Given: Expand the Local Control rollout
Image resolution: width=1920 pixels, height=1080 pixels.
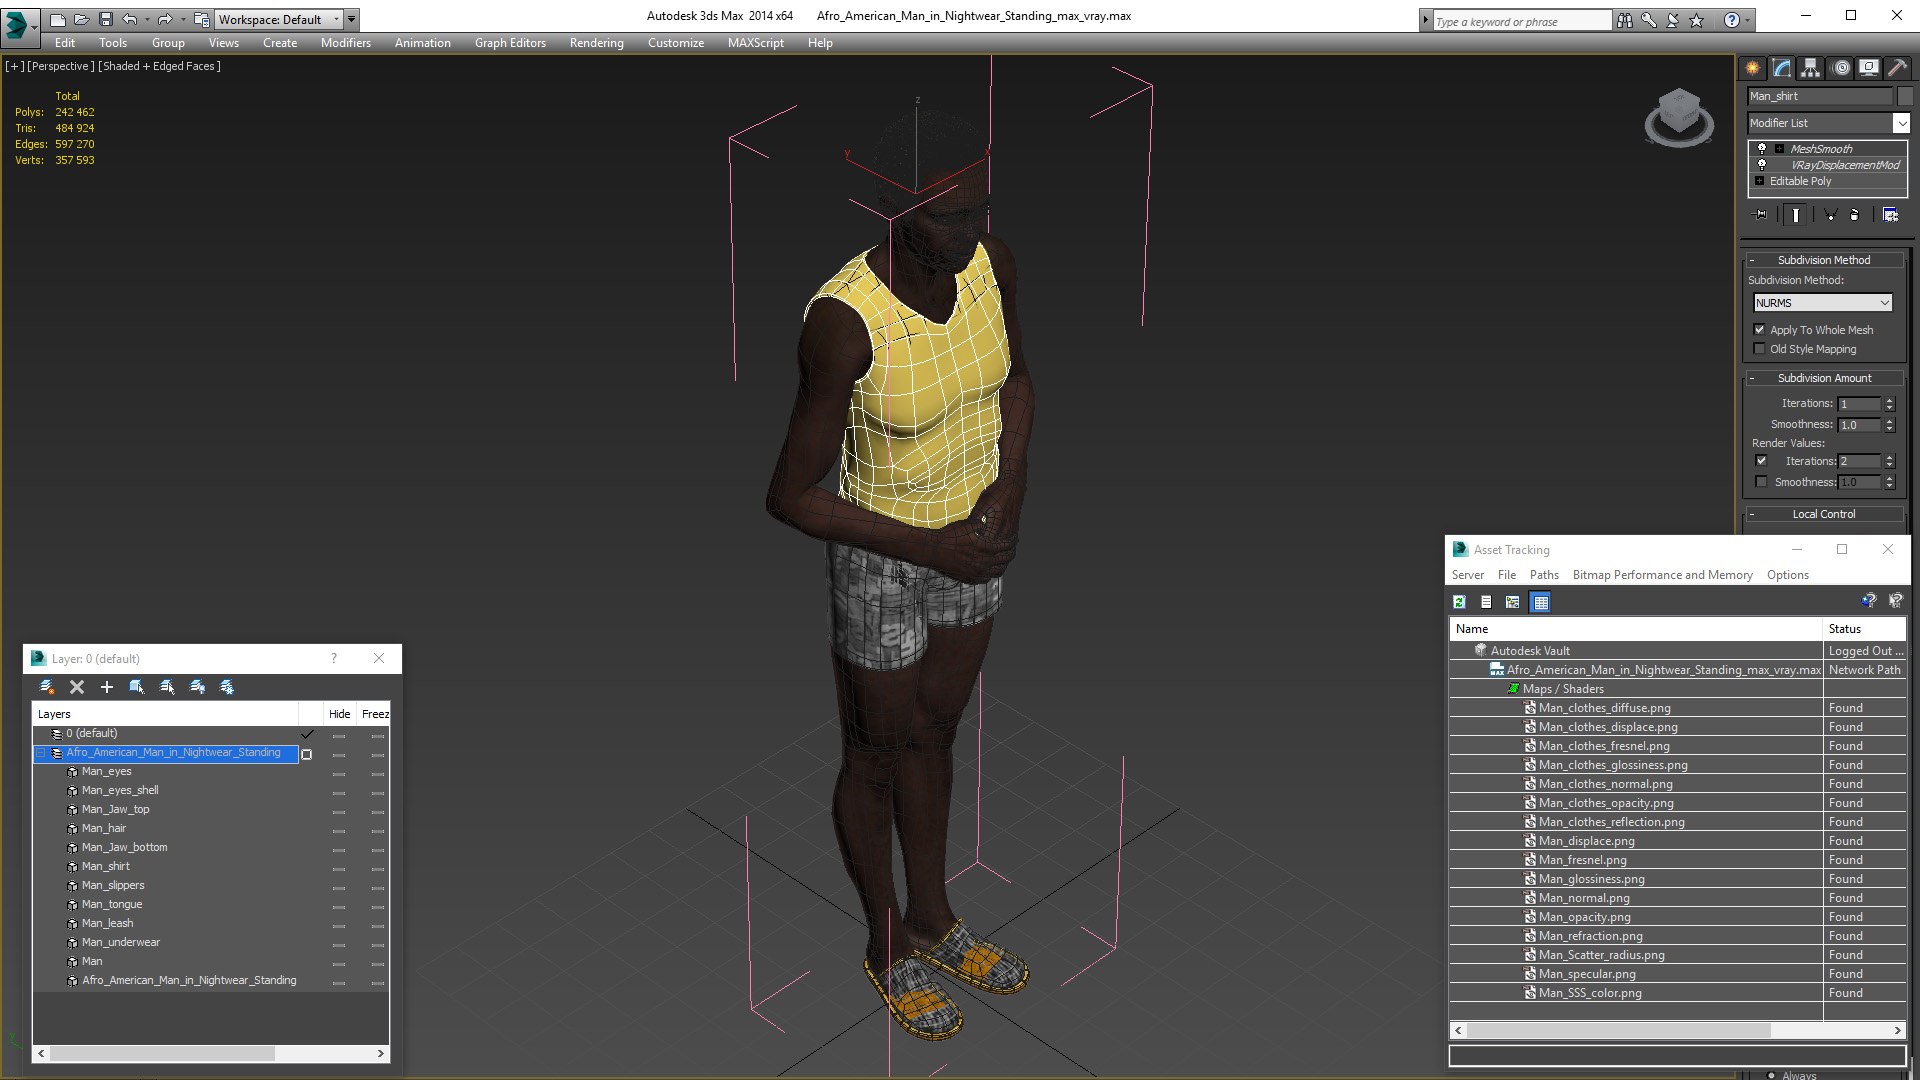Looking at the screenshot, I should [x=1824, y=514].
